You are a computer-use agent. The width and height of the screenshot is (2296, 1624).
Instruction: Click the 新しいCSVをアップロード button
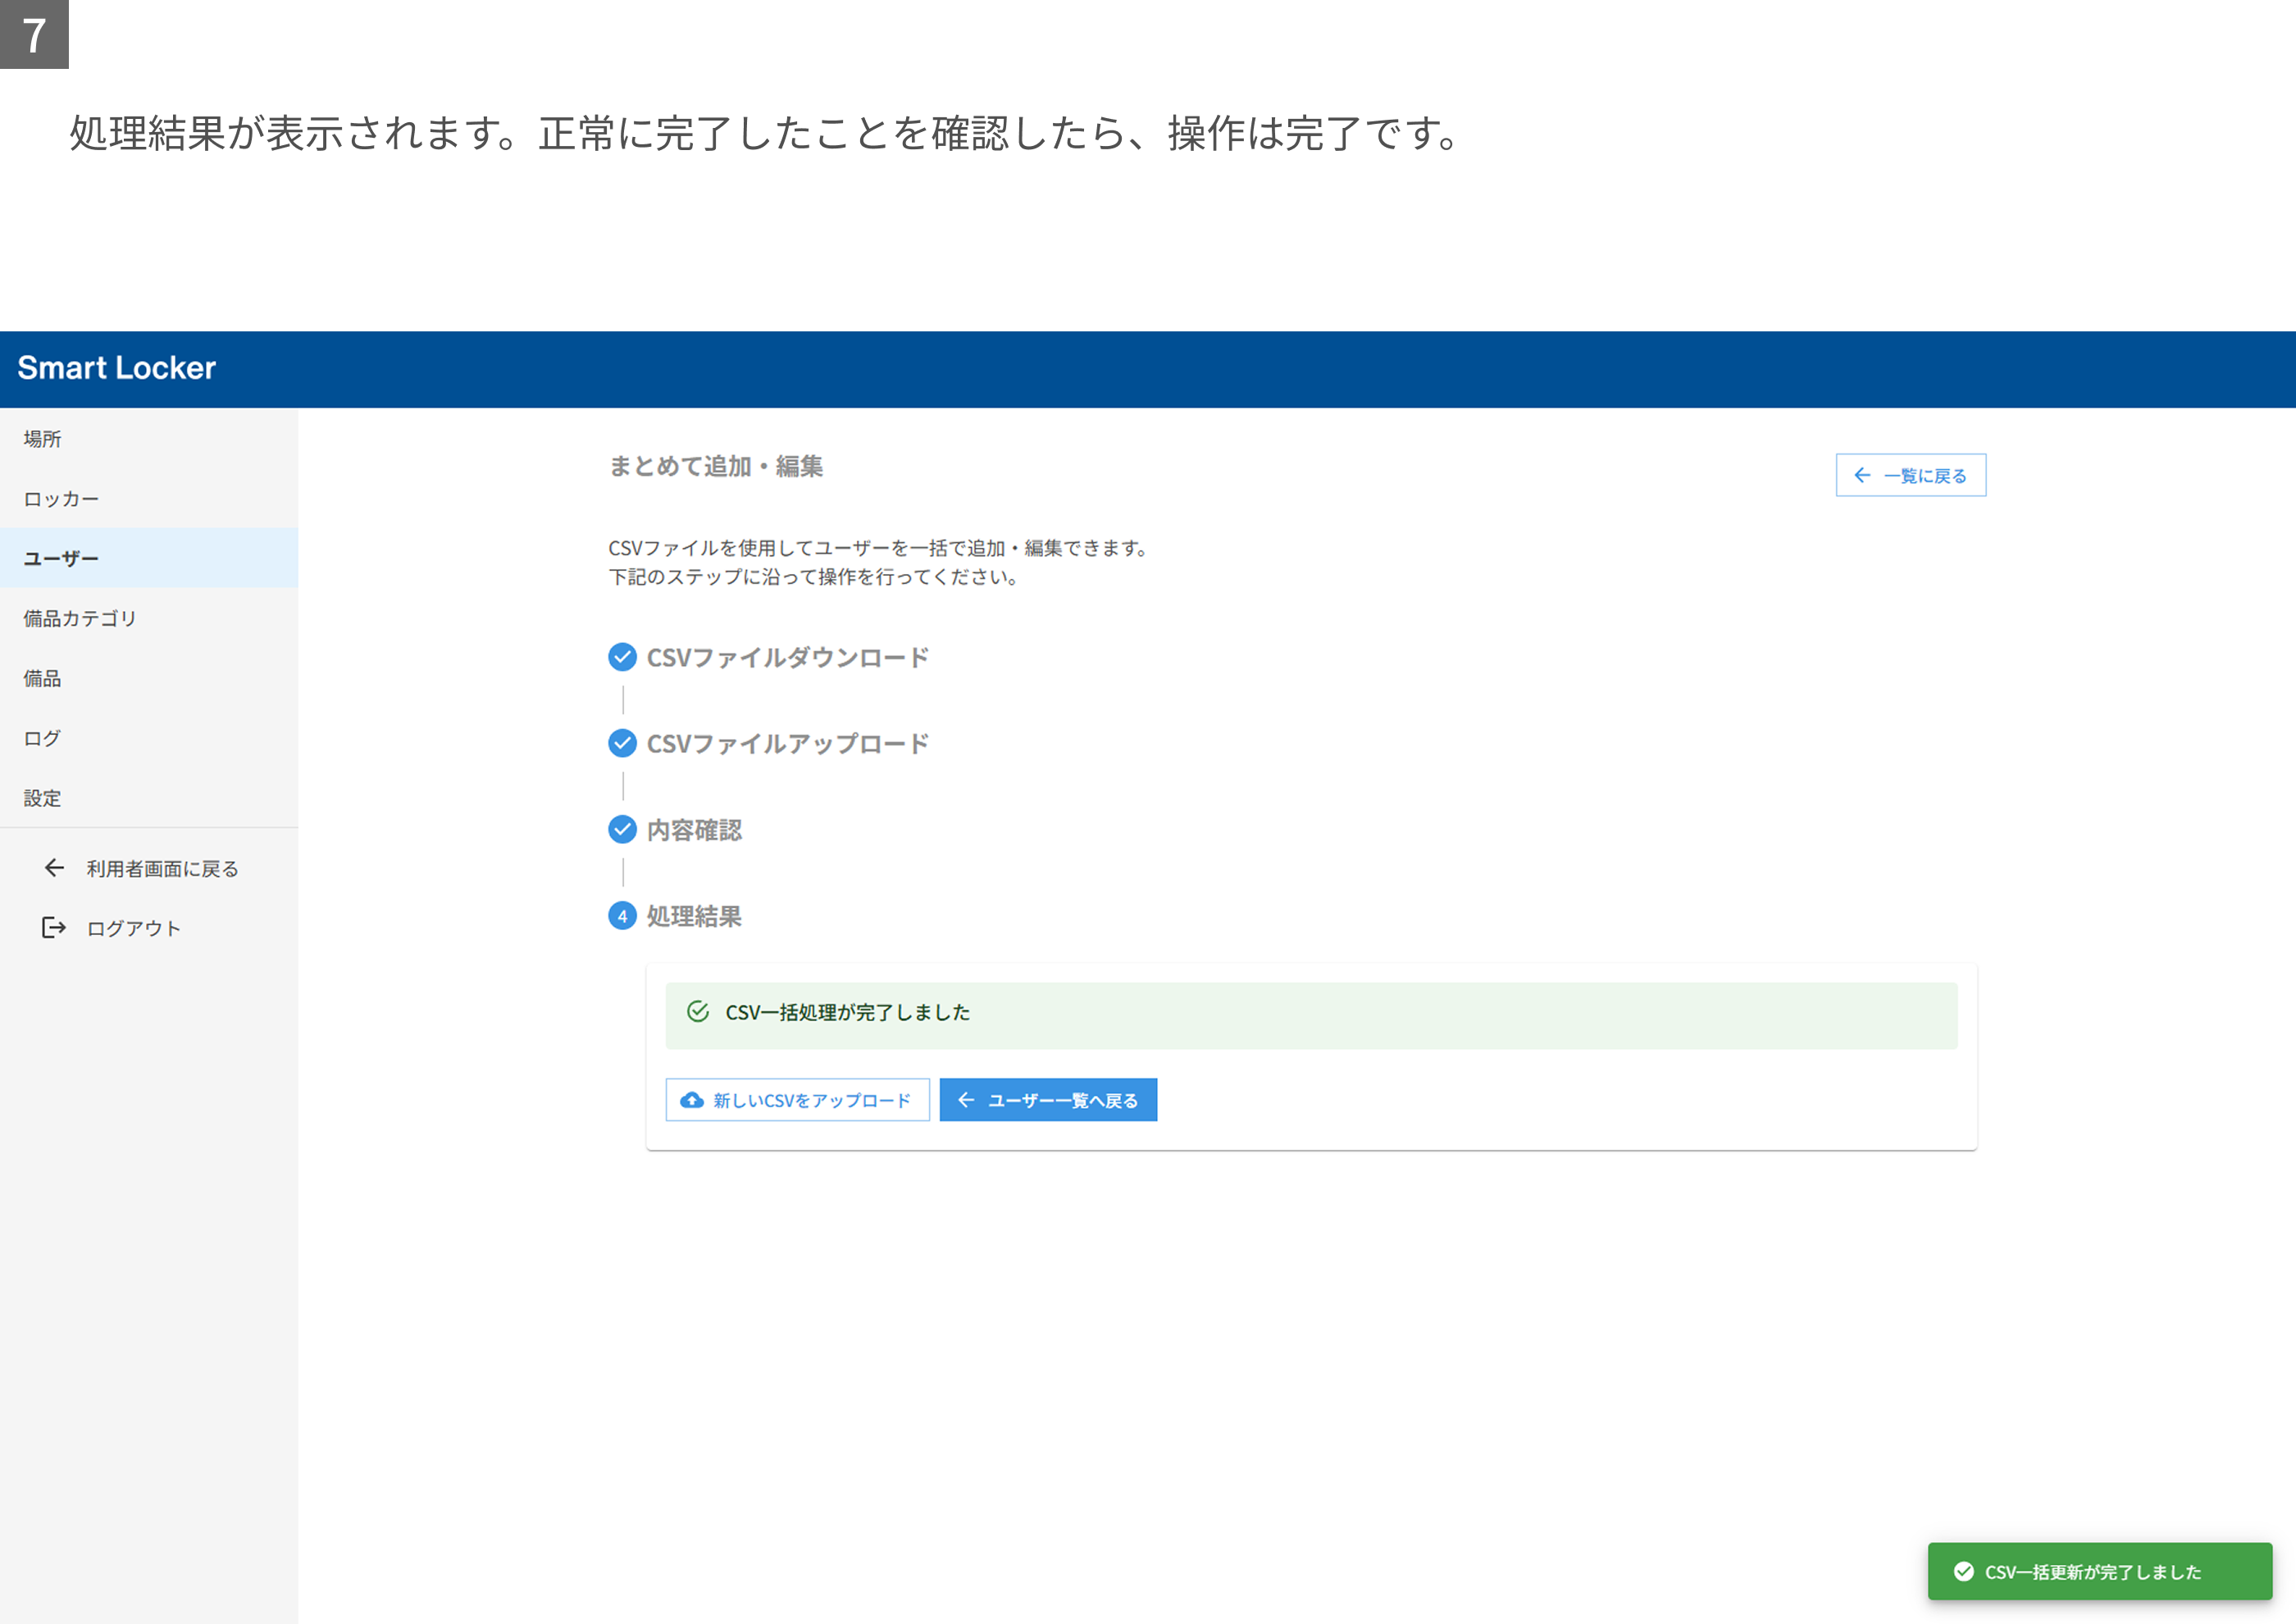[797, 1100]
